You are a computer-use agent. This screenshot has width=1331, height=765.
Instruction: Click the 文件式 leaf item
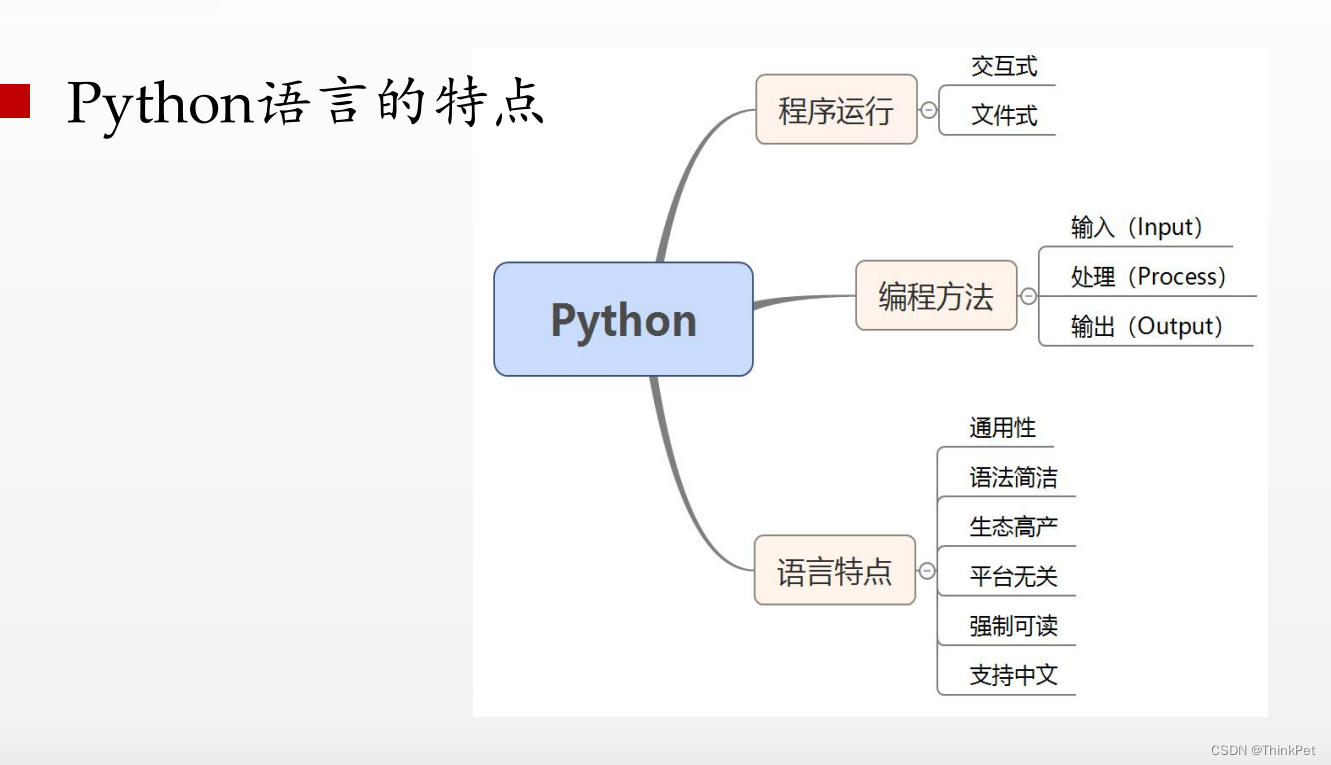click(x=1004, y=115)
